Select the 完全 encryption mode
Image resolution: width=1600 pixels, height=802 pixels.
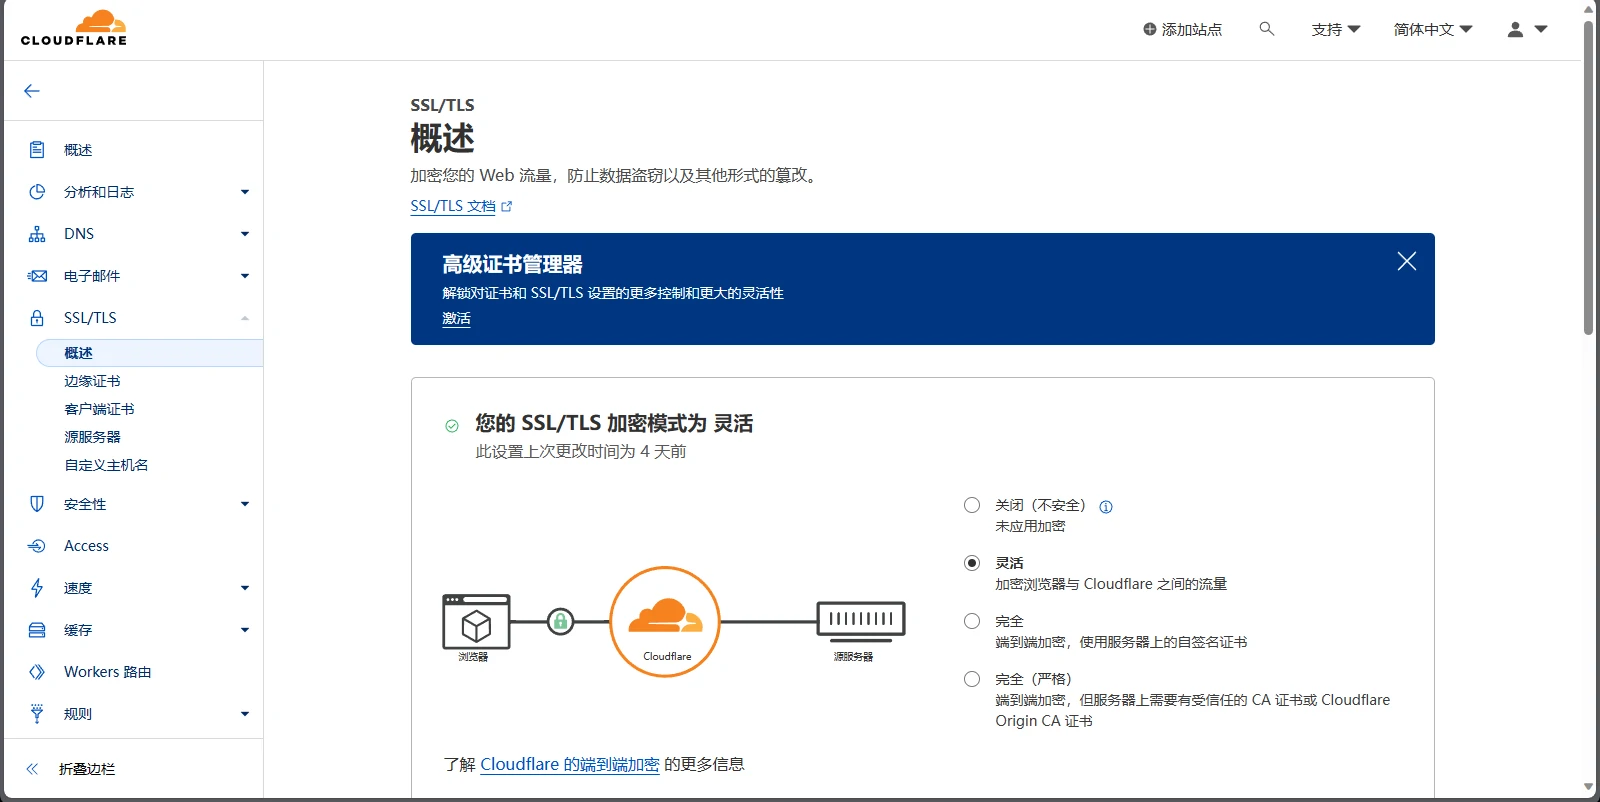click(972, 621)
